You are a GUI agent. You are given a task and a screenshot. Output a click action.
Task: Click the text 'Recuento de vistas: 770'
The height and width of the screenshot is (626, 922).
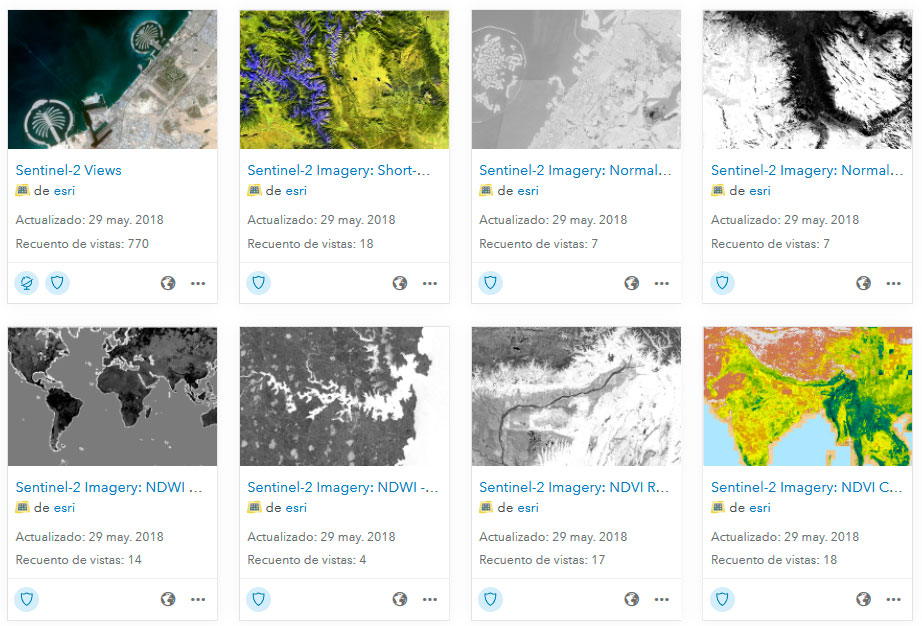click(82, 243)
